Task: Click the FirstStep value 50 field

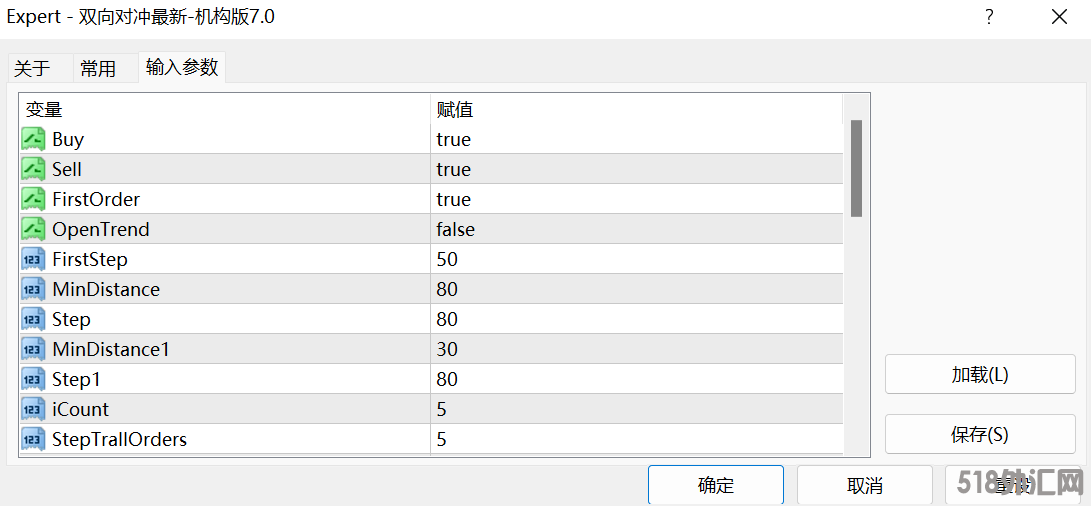Action: [447, 259]
